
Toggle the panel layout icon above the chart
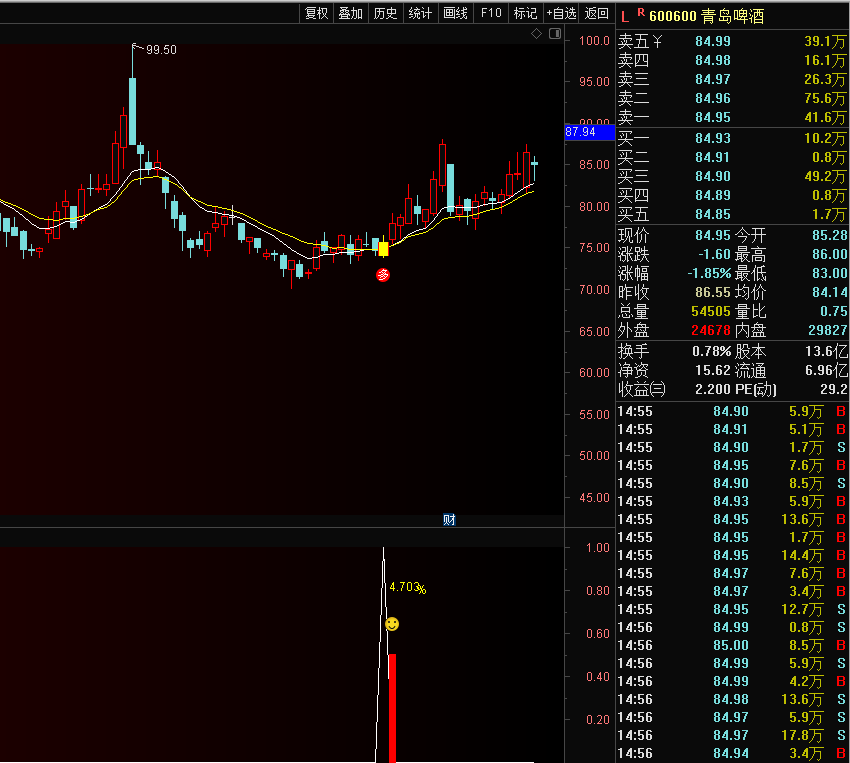point(555,34)
